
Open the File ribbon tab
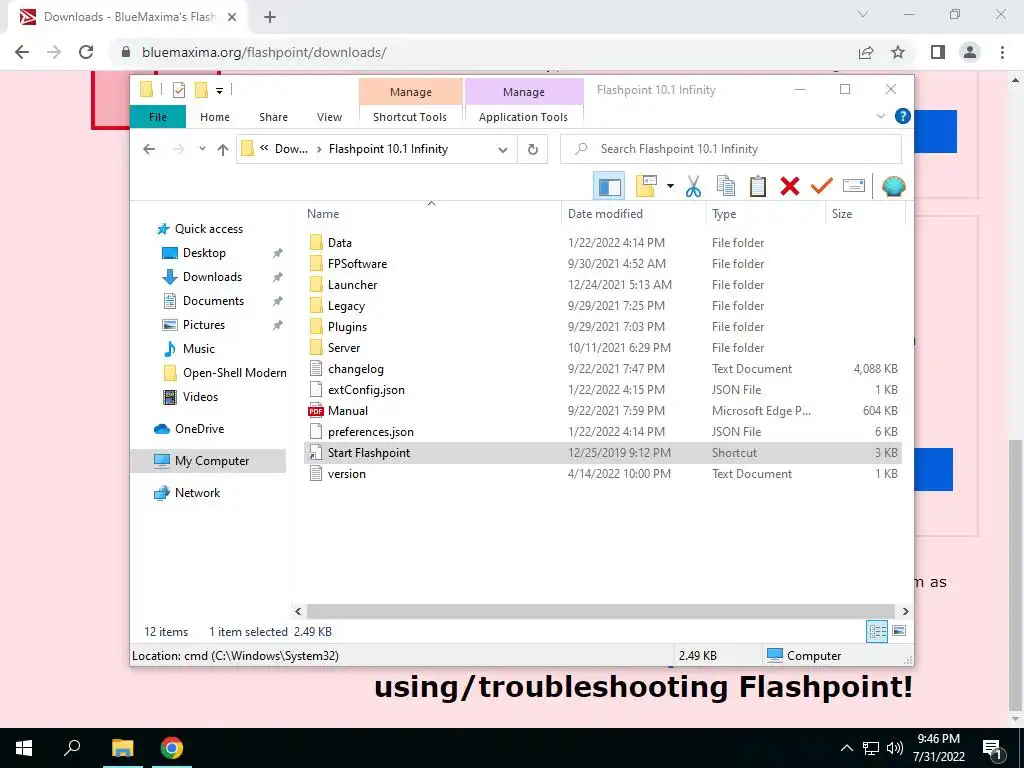(x=158, y=117)
